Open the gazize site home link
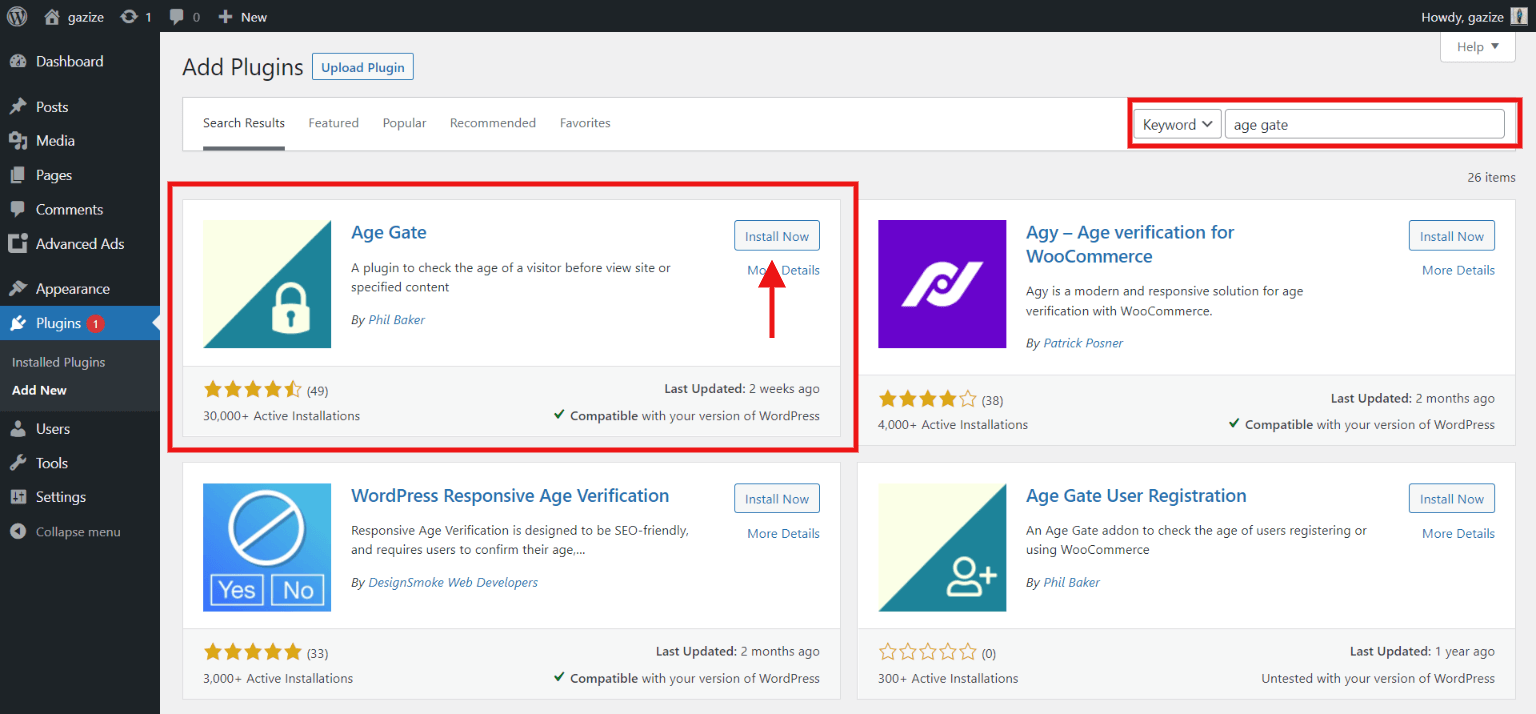This screenshot has height=714, width=1536. 74,16
